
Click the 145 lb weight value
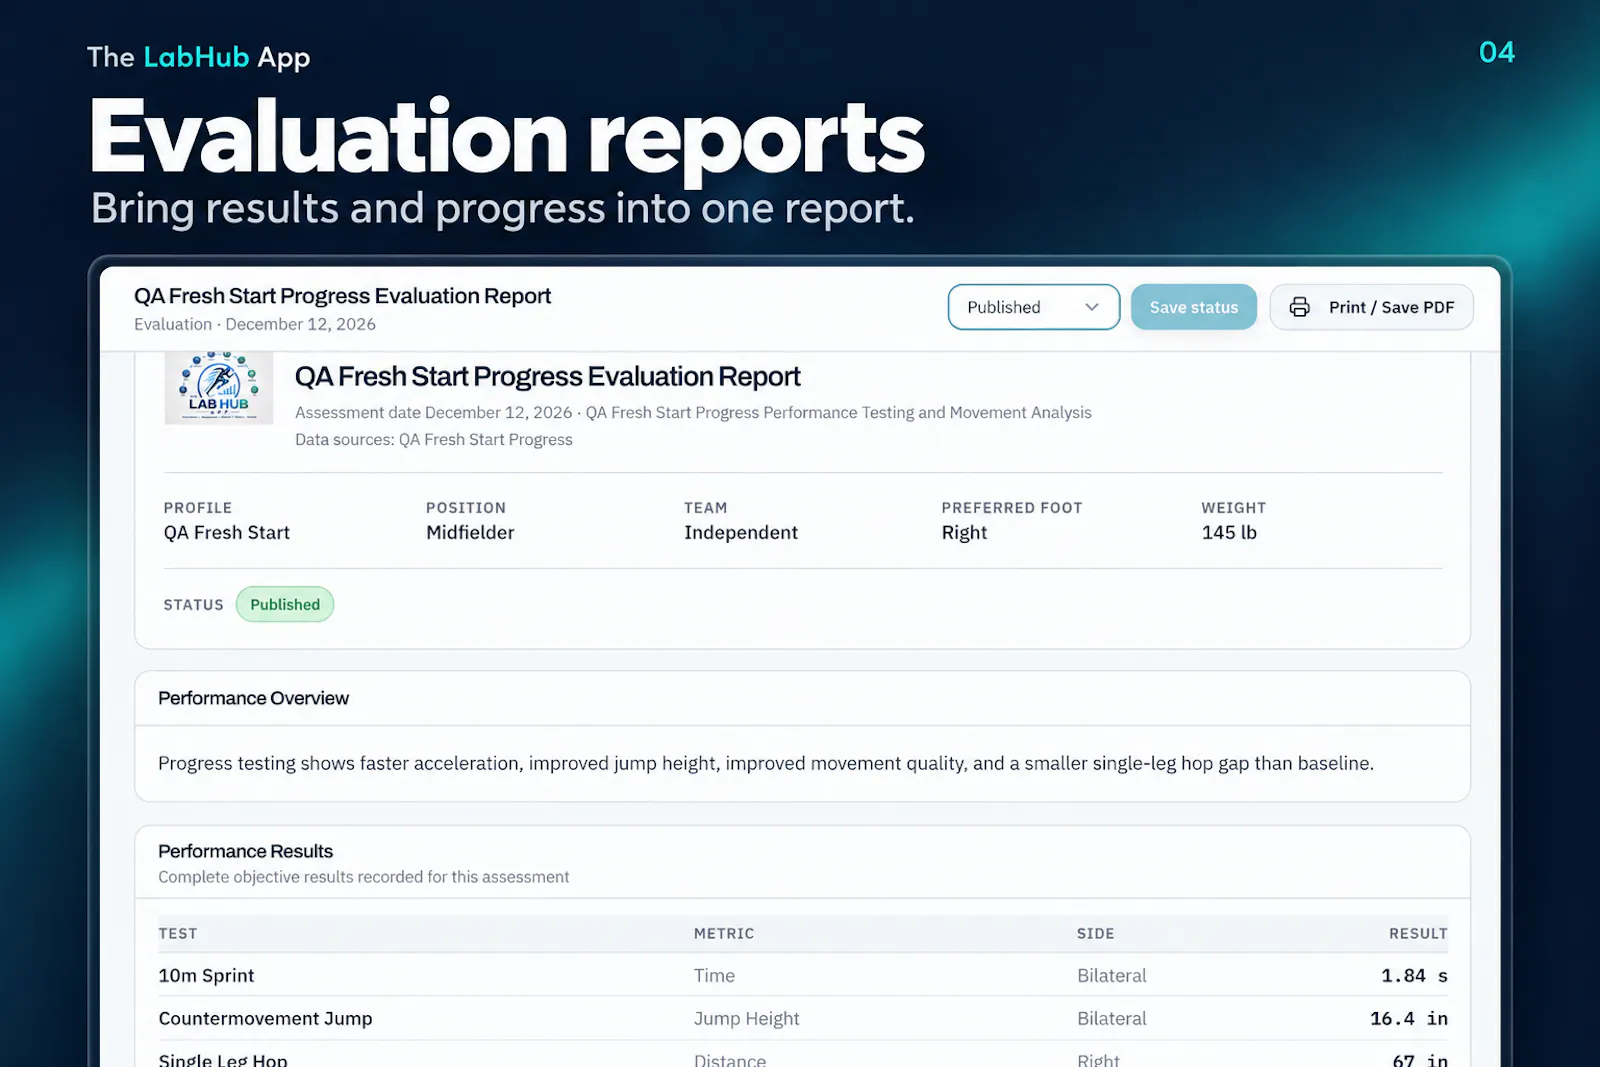click(x=1229, y=533)
